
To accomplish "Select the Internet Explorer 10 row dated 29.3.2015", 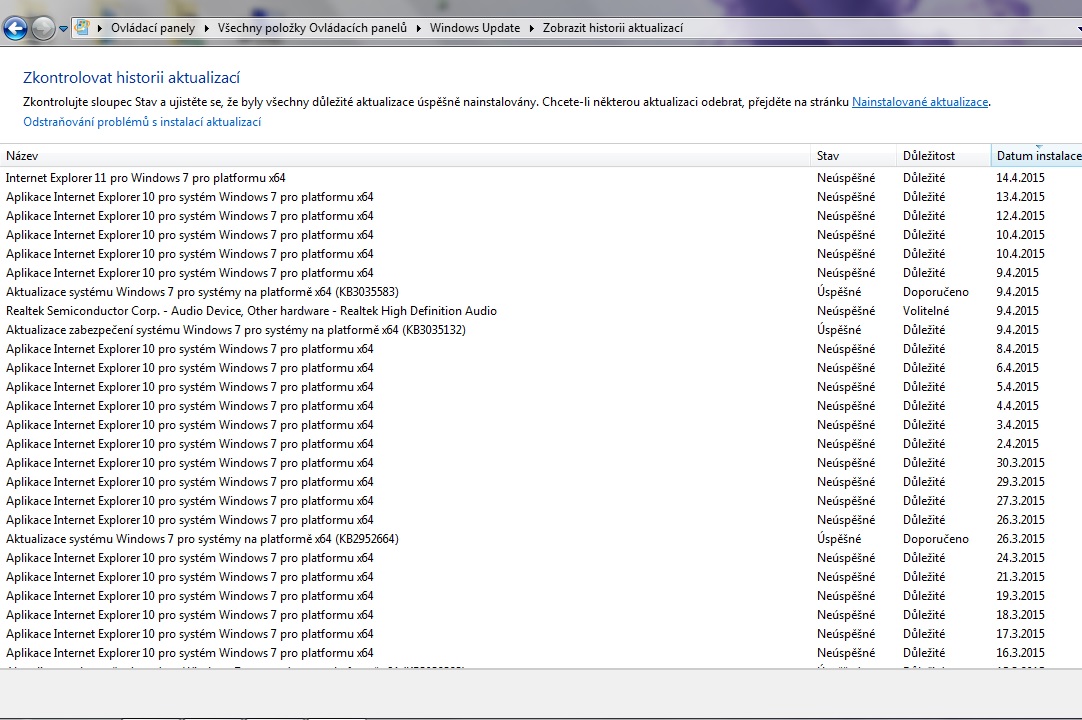I will pos(541,482).
